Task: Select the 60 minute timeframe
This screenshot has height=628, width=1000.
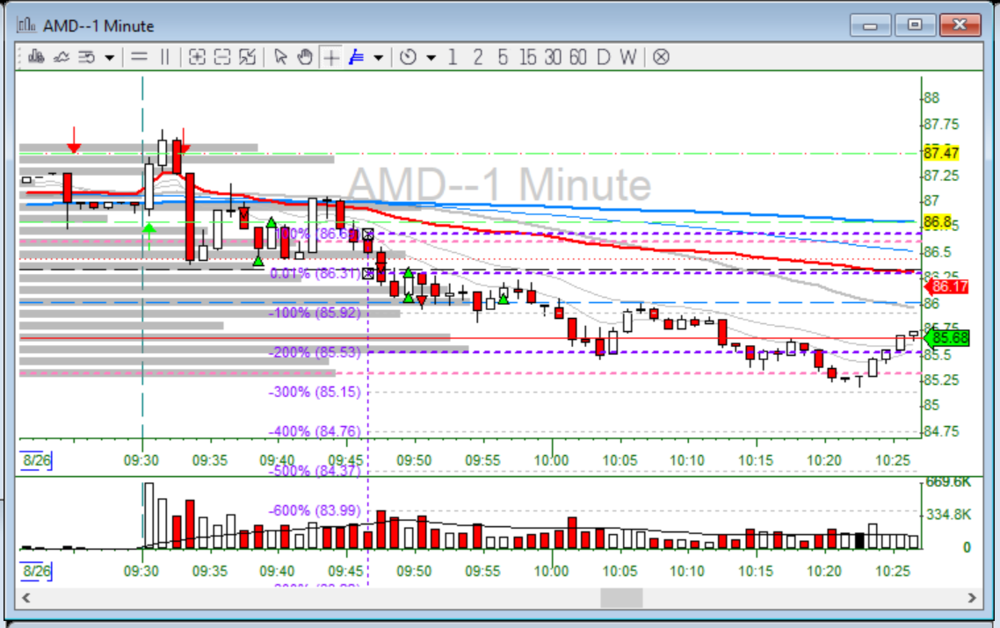Action: click(577, 57)
